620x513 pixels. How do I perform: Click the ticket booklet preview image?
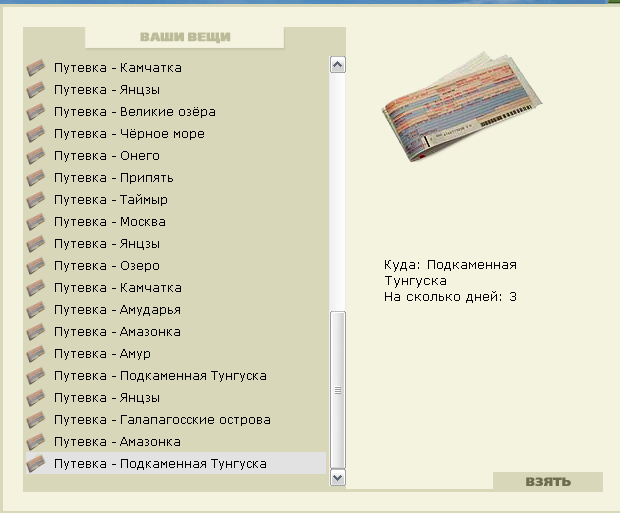tap(462, 107)
